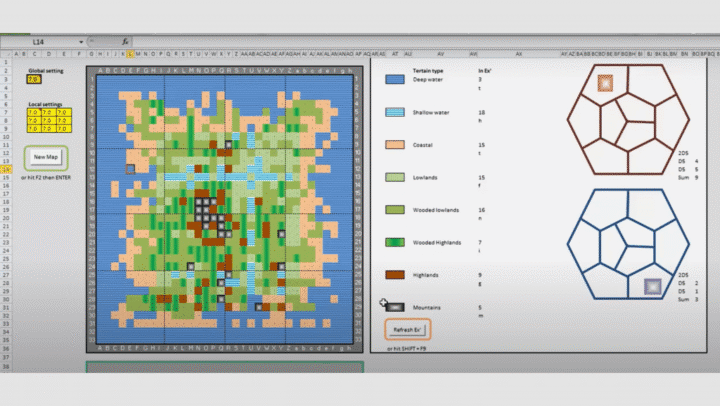The height and width of the screenshot is (406, 720).
Task: Click the 'Lowlands' label
Action: coord(425,177)
